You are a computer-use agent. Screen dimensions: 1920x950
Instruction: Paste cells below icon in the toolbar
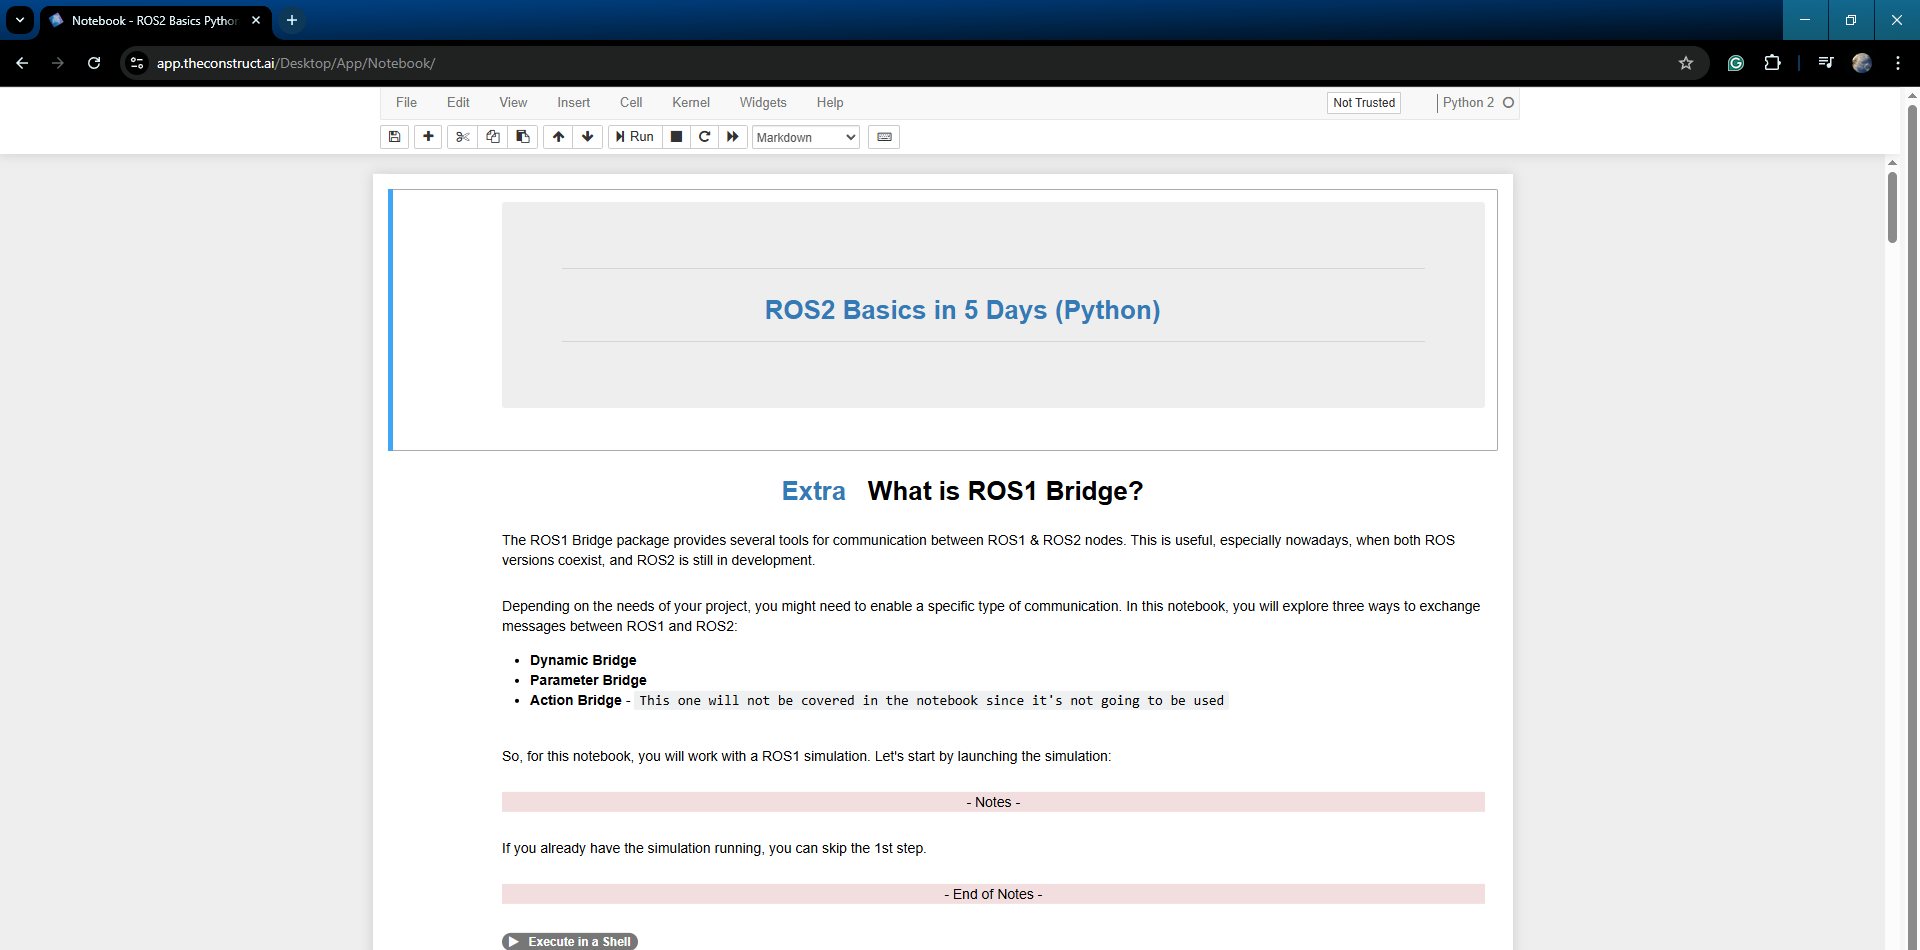click(x=522, y=137)
